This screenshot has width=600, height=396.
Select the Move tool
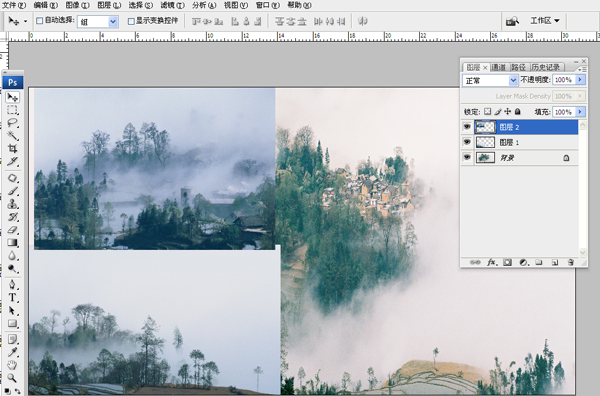[x=12, y=97]
